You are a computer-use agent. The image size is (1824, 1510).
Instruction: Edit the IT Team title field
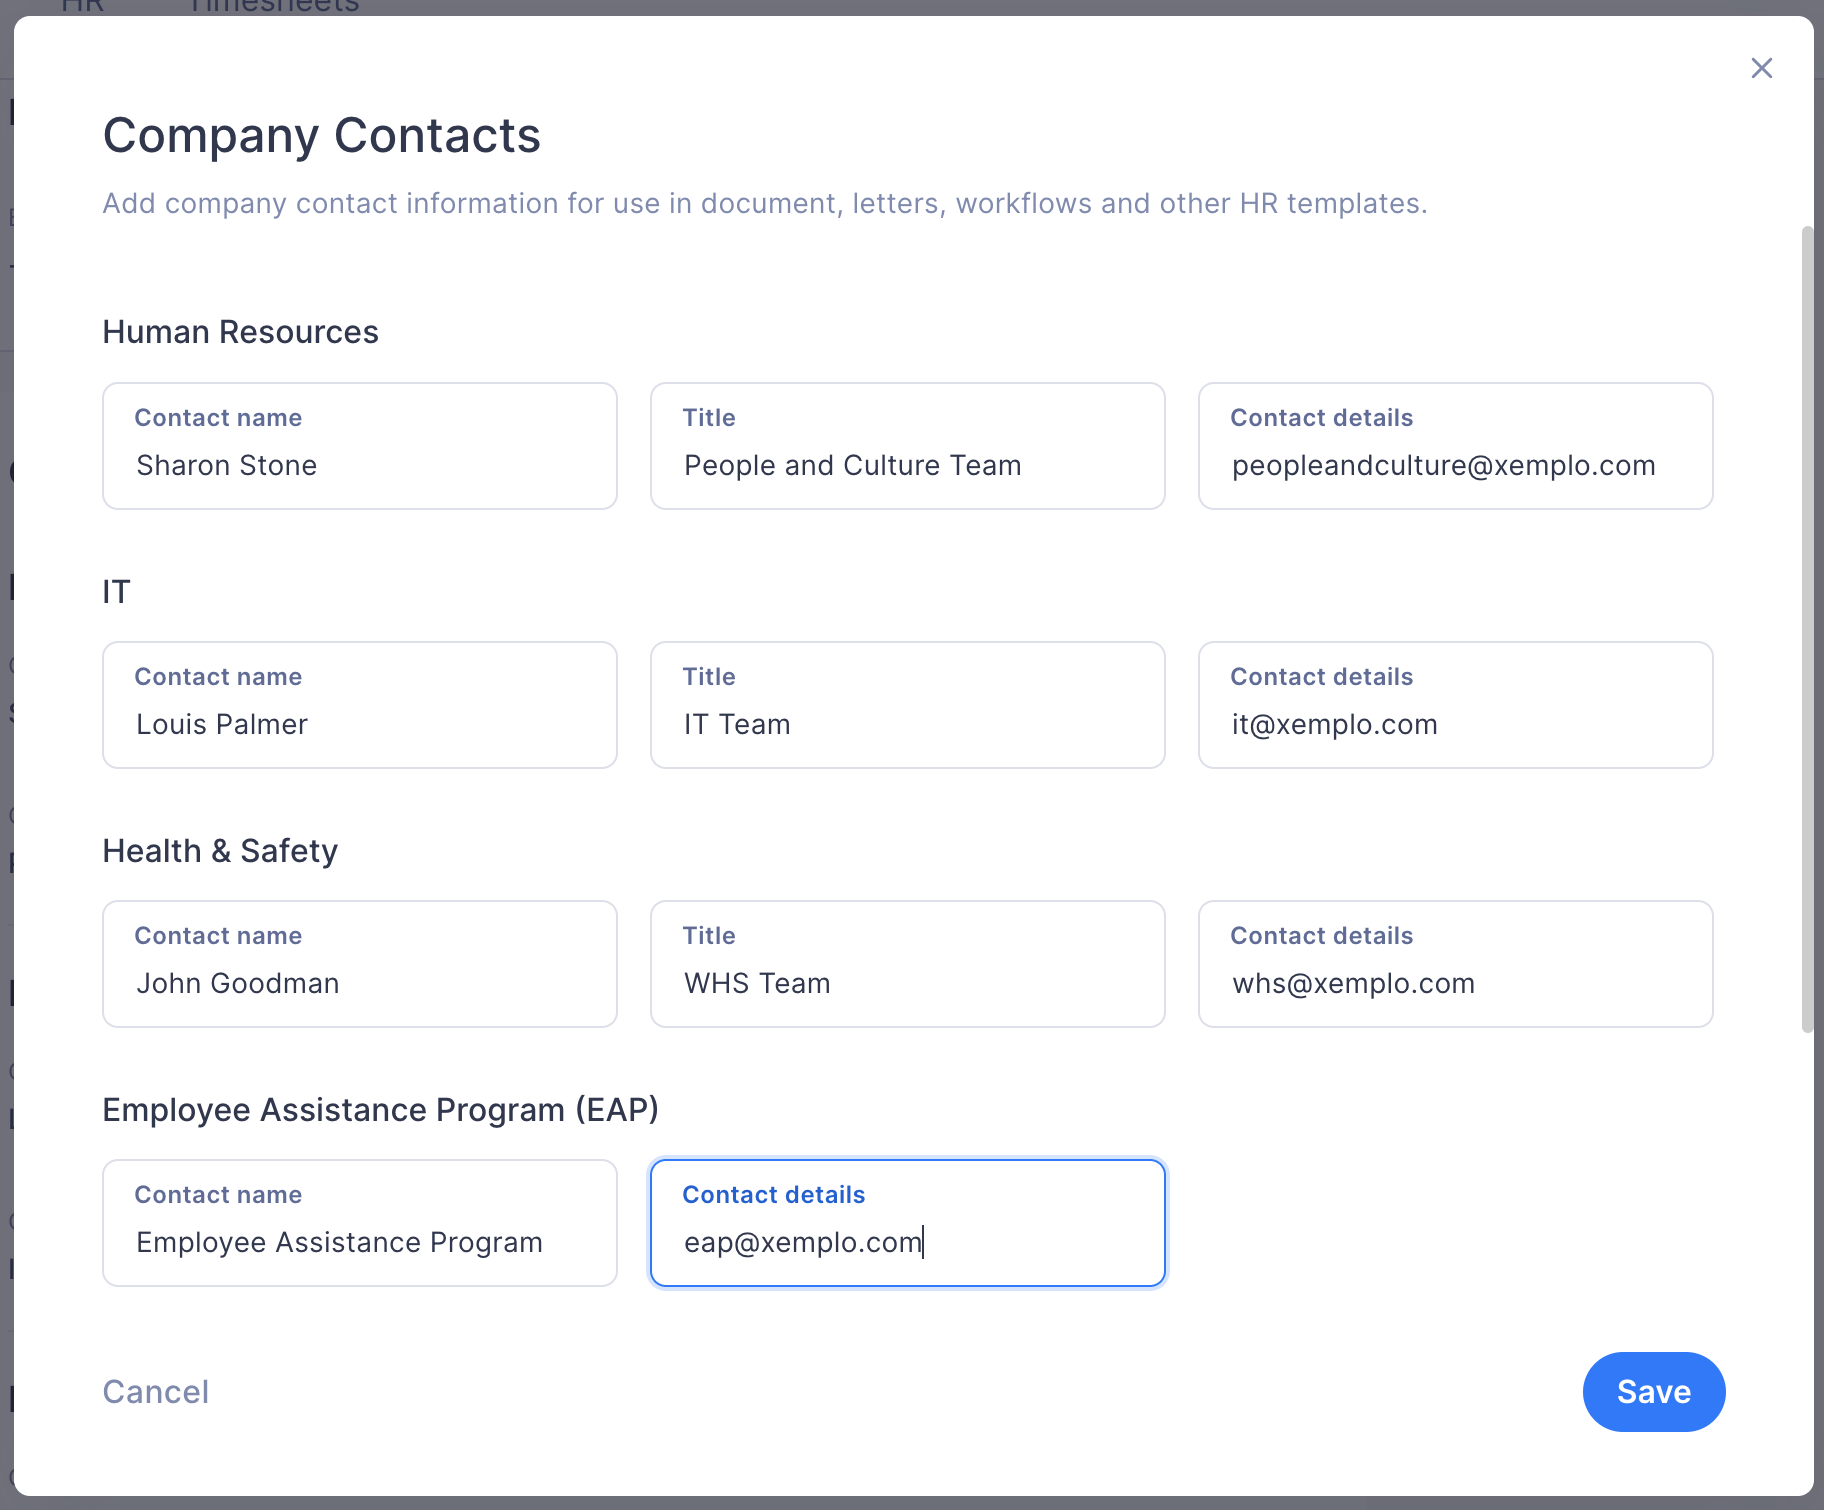(908, 705)
